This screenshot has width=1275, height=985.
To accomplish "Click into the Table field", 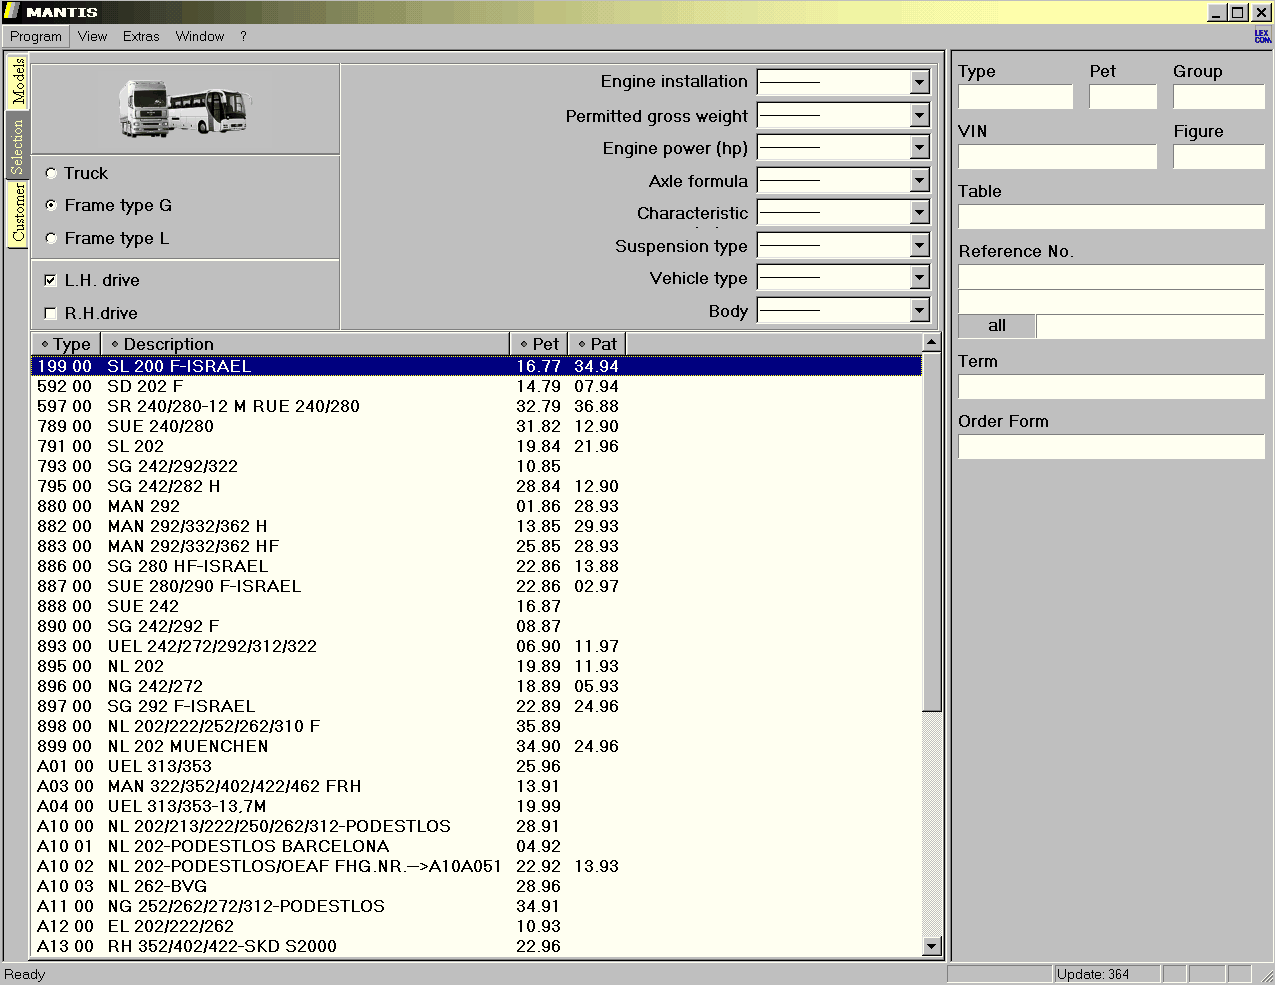I will [x=1111, y=217].
